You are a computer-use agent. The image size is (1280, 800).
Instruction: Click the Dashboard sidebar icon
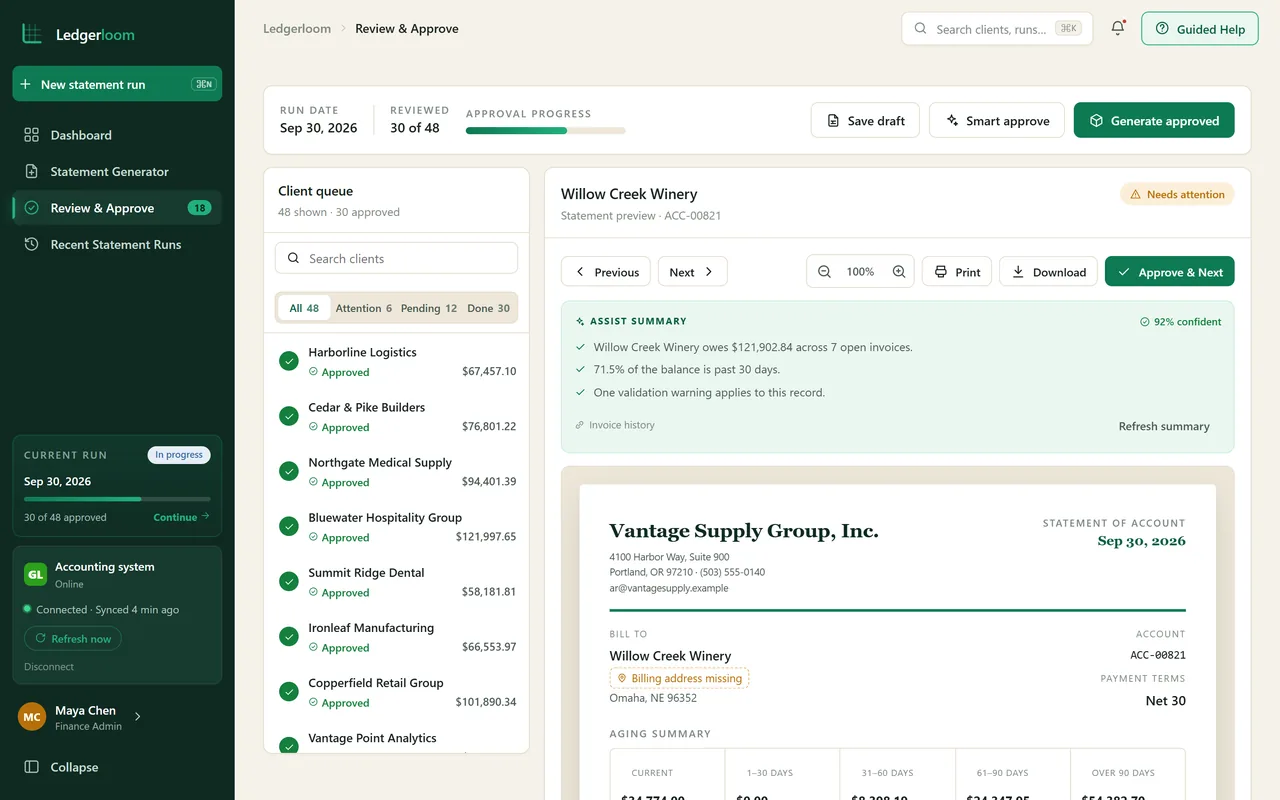[32, 135]
